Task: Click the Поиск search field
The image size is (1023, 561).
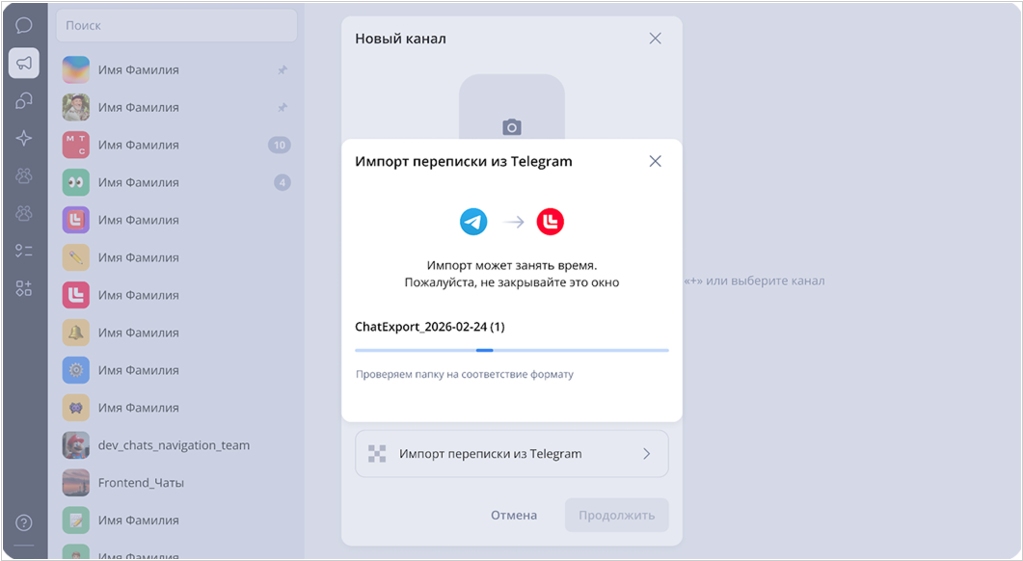Action: point(176,25)
